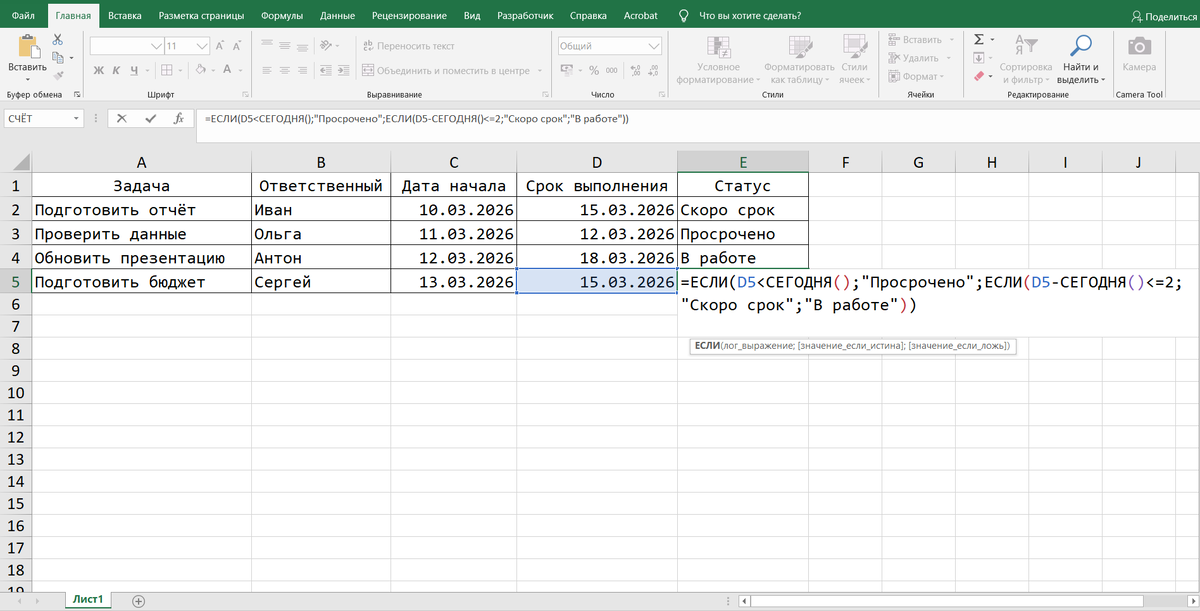Align text to middle of cell
This screenshot has width=1200, height=611.
(284, 45)
